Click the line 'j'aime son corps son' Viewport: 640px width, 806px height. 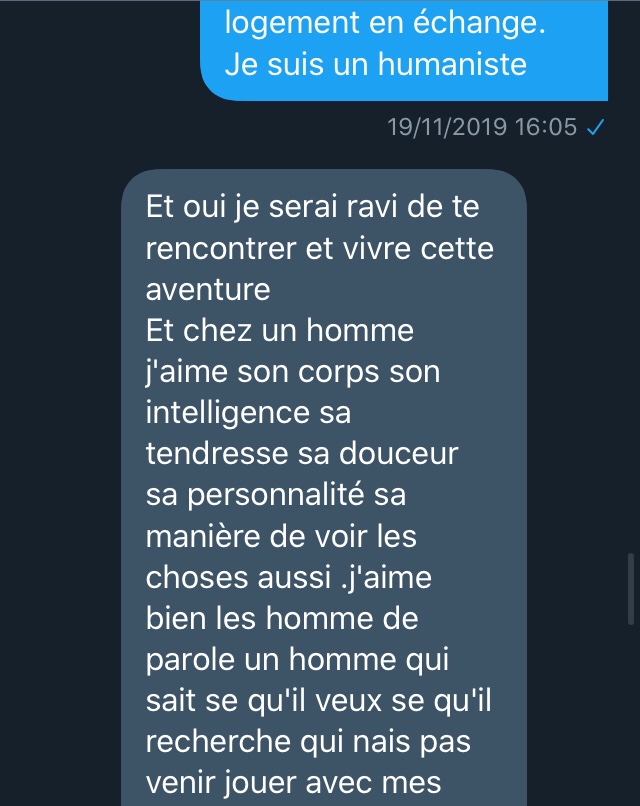293,372
